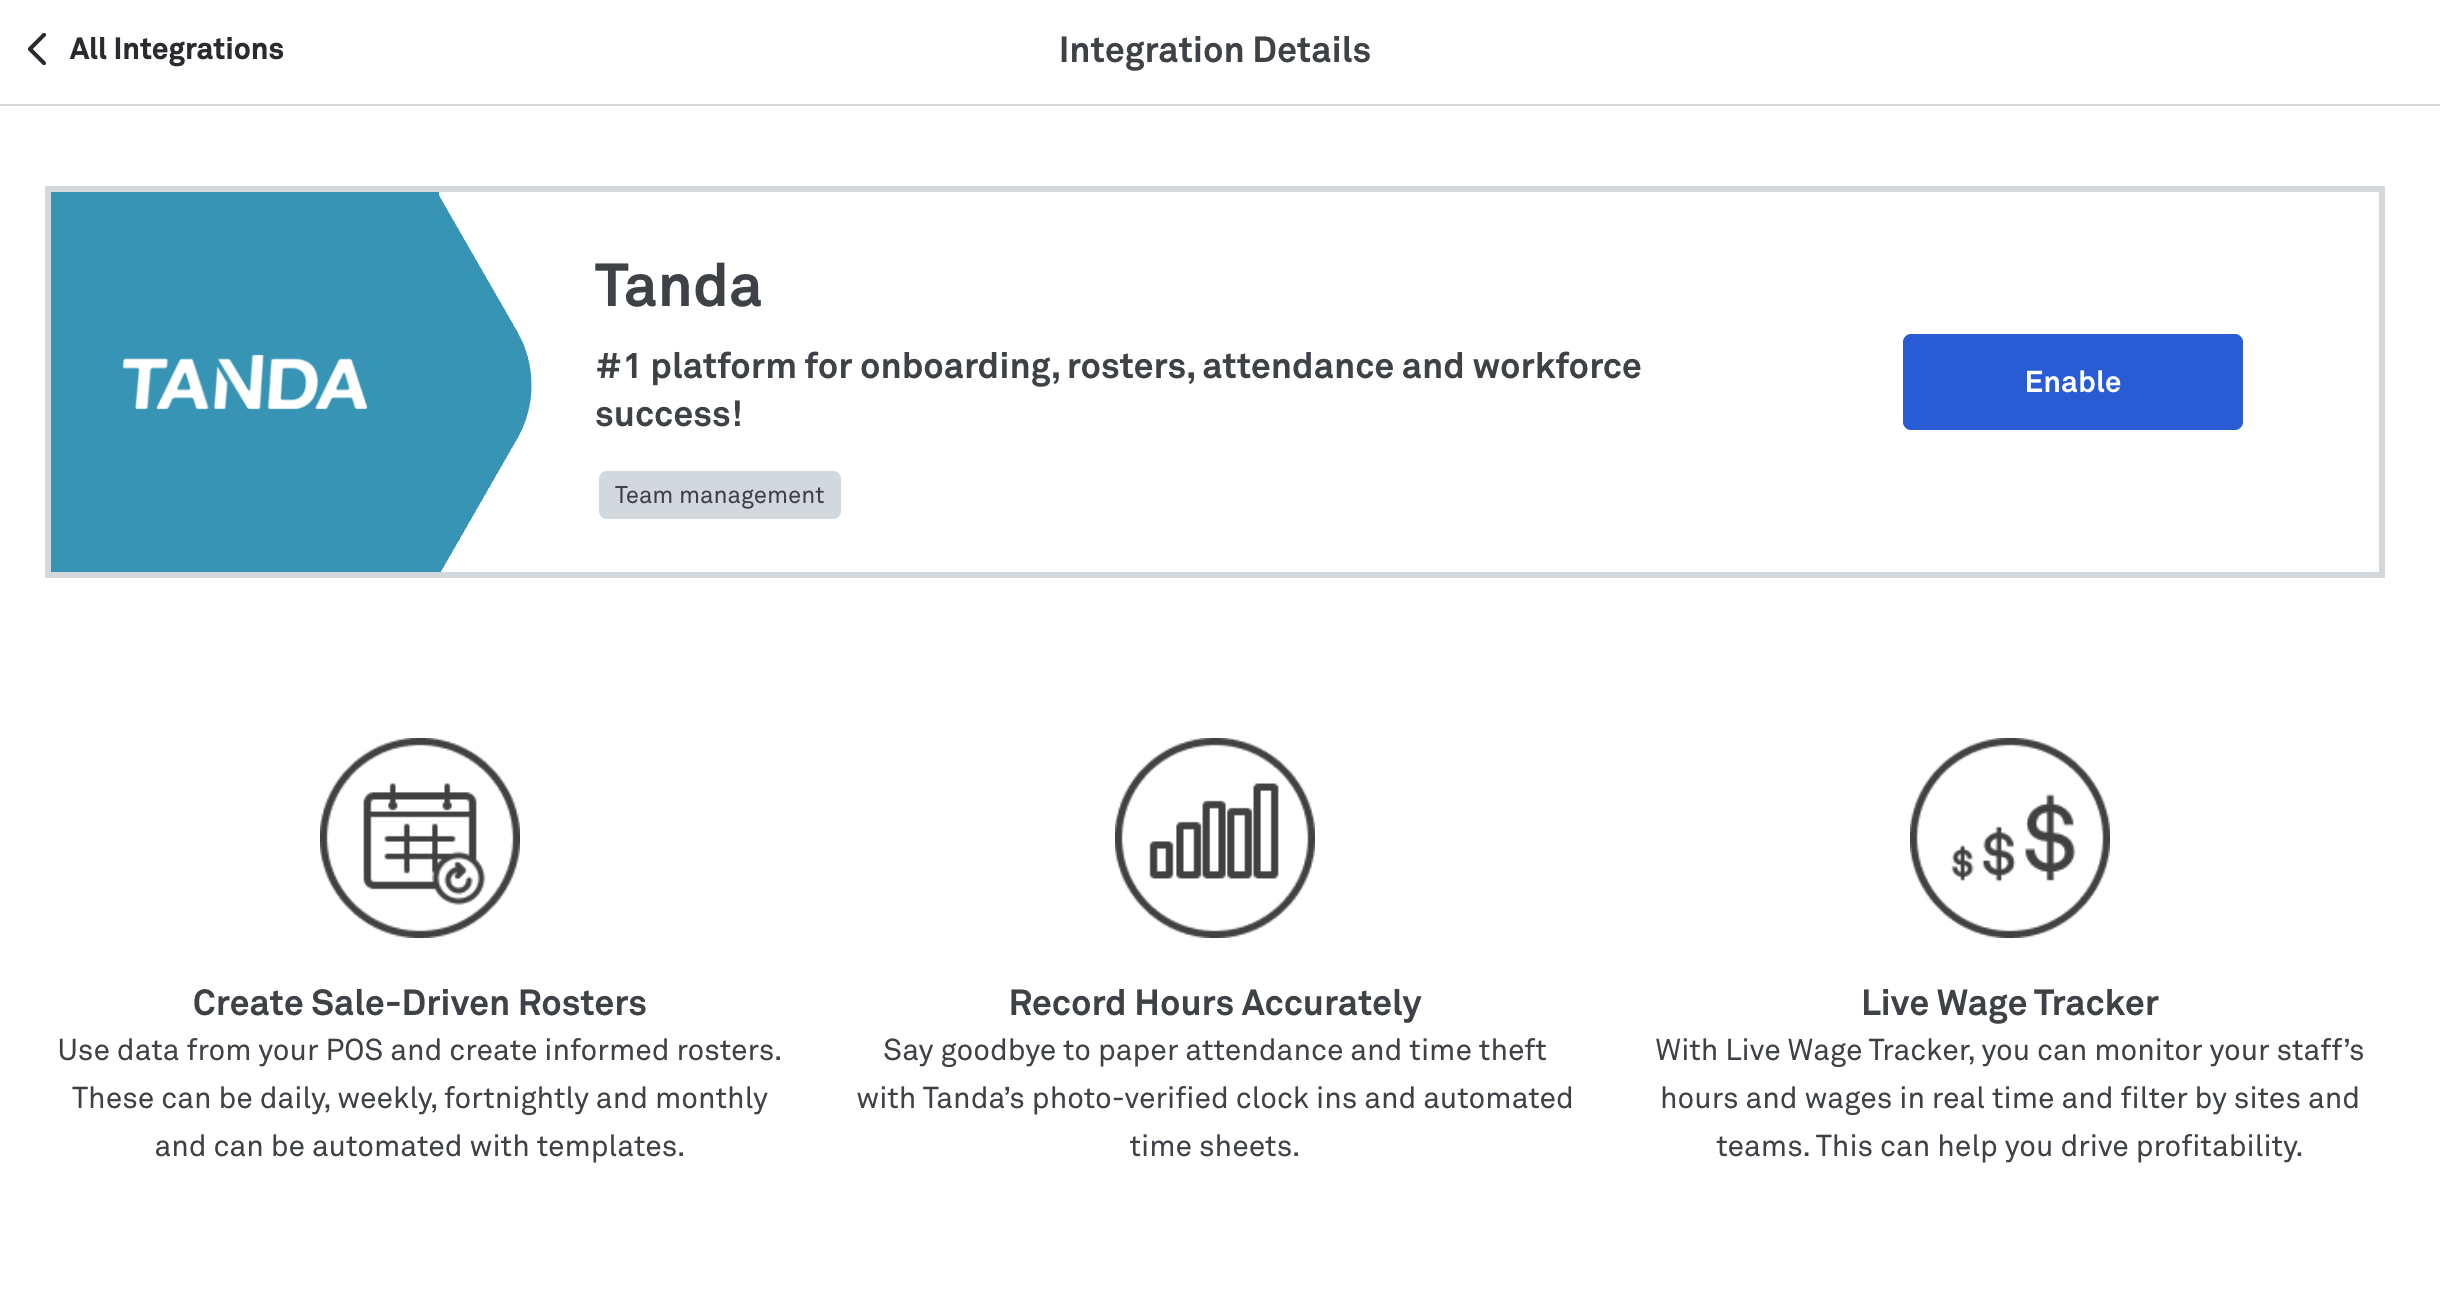Select the 'Create Sale-Driven Rosters' heading
2440x1294 pixels.
point(420,1003)
